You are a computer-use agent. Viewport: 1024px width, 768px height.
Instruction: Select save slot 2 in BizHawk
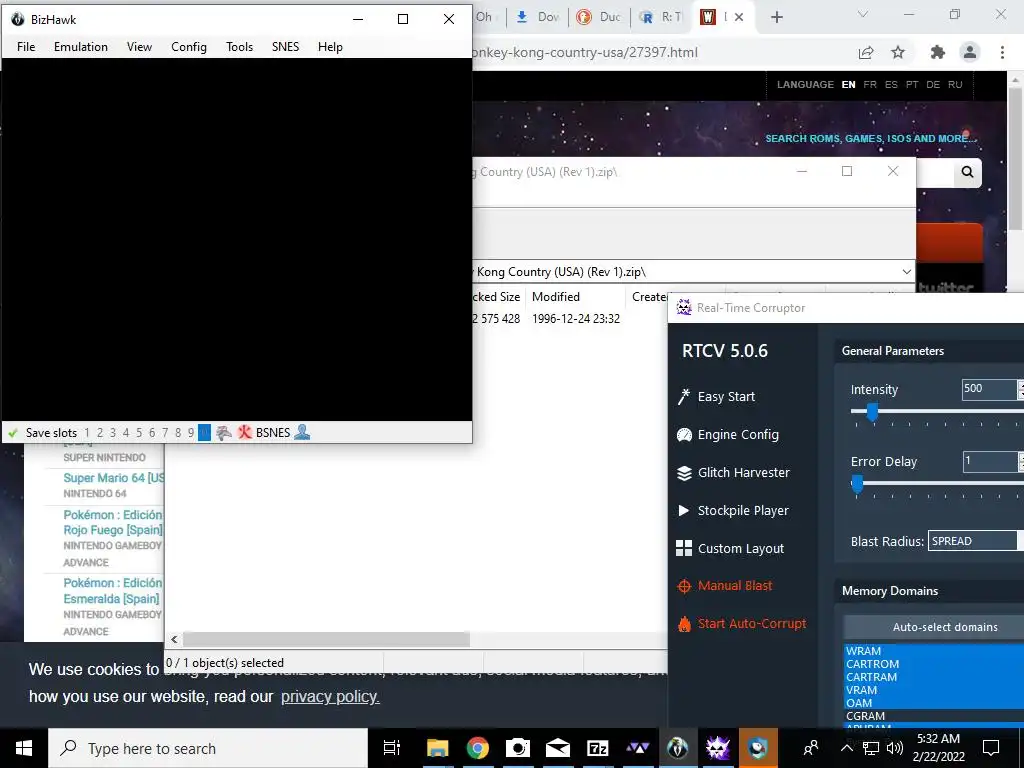point(100,433)
